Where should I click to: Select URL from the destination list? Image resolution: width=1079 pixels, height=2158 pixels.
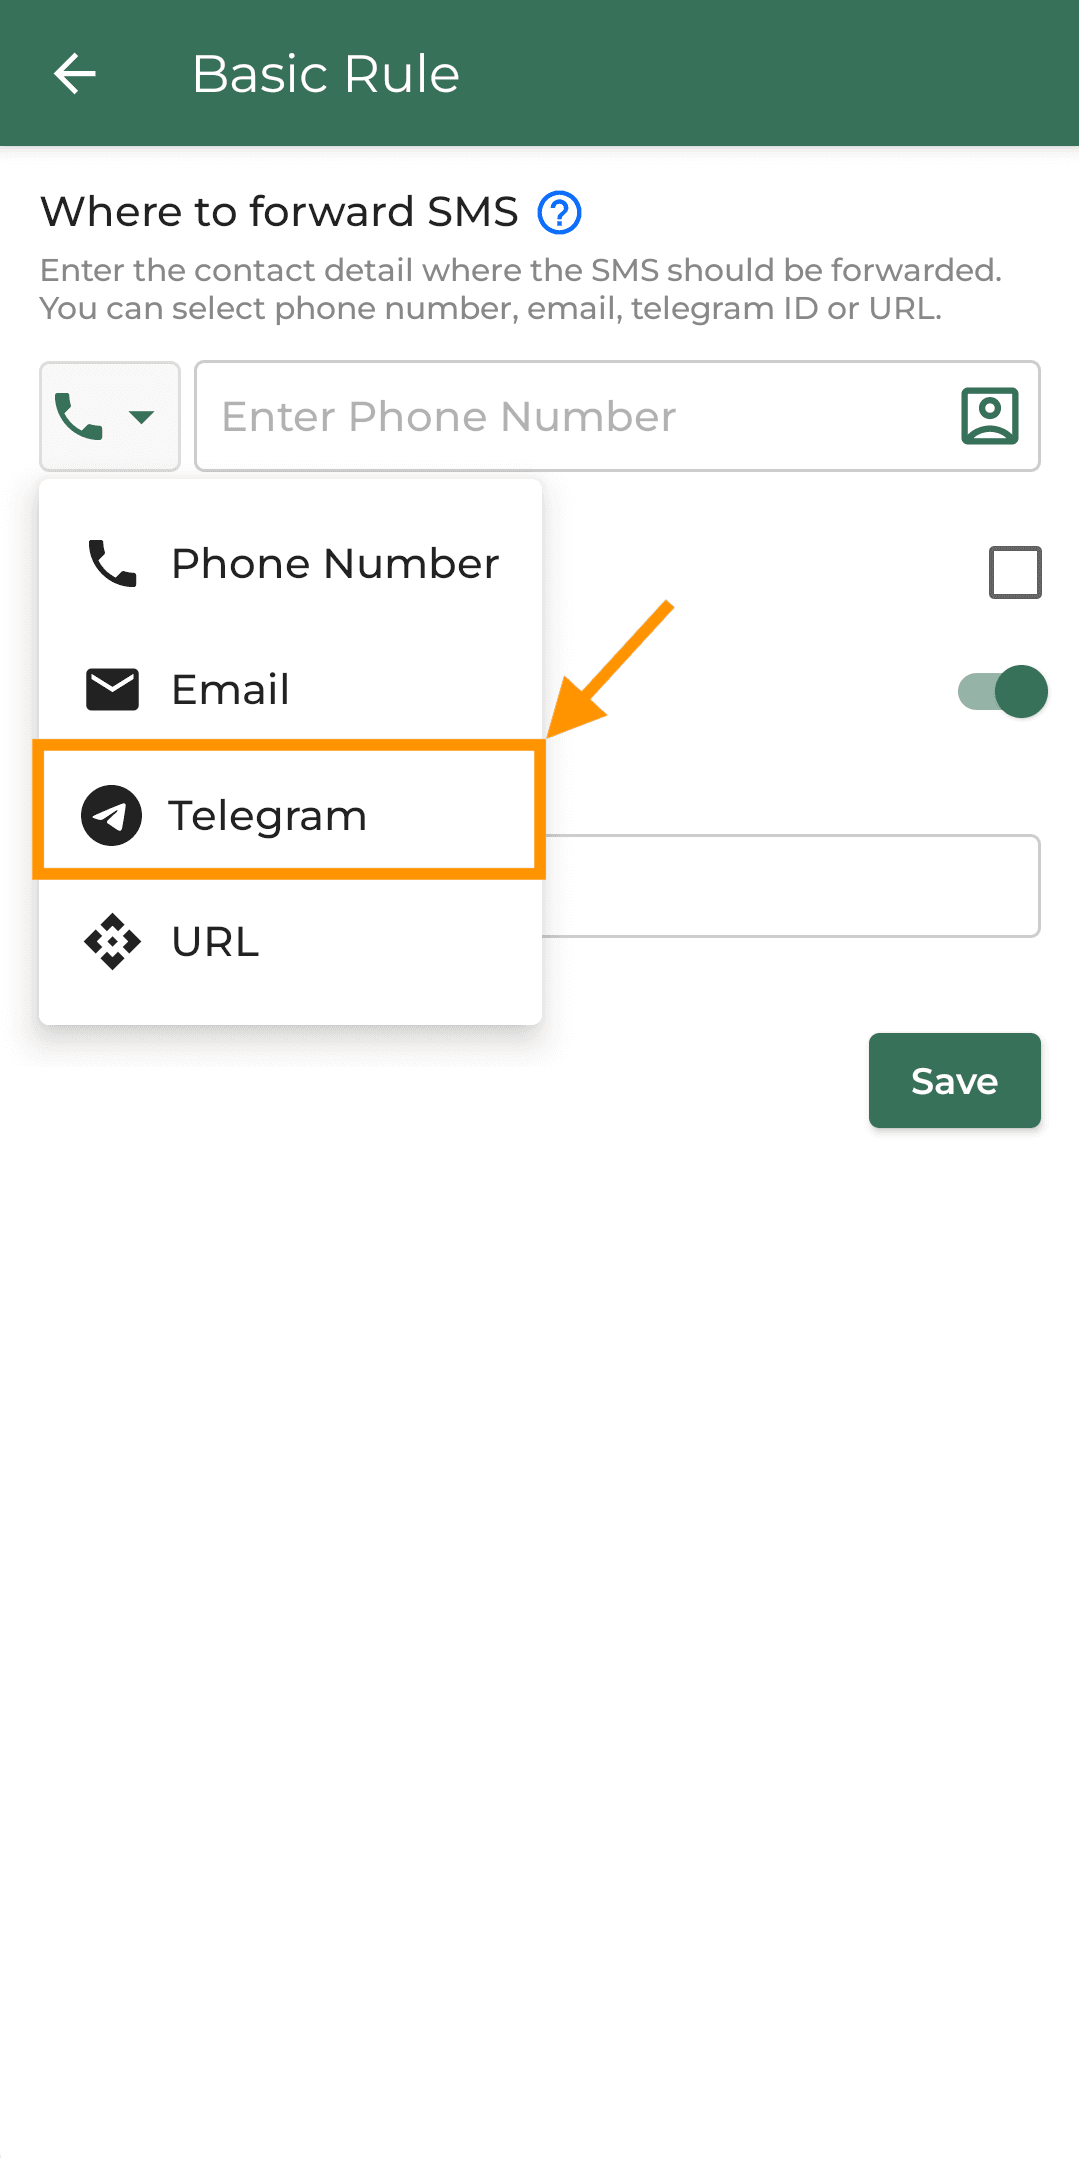coord(214,940)
